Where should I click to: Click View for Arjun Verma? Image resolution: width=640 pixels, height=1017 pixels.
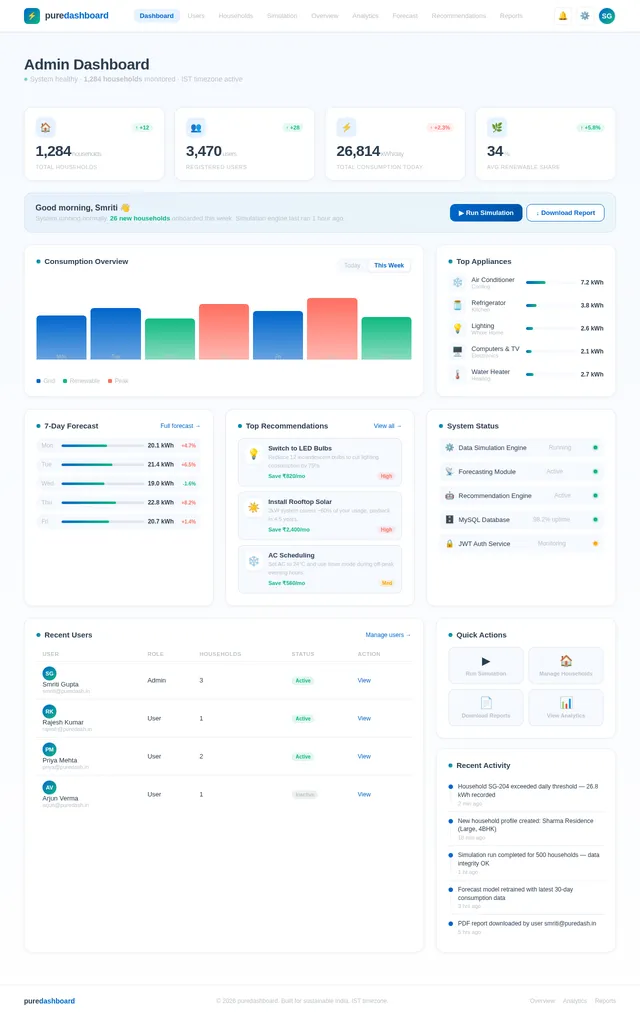(x=364, y=795)
